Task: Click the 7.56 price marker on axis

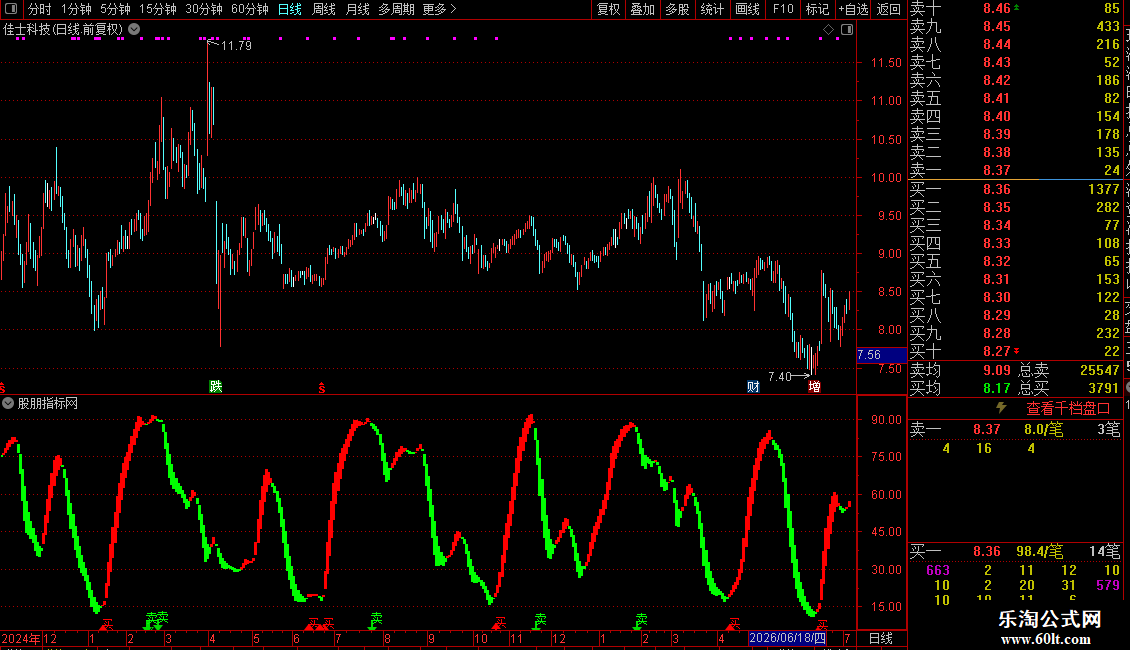Action: point(881,355)
